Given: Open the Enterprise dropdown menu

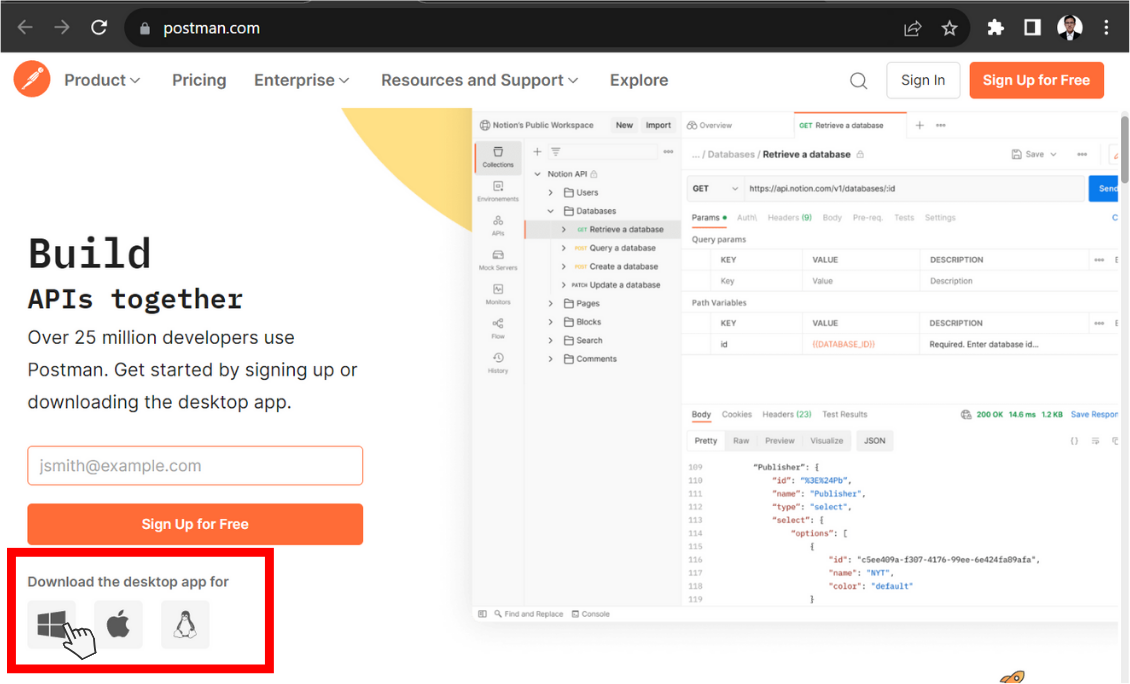Looking at the screenshot, I should (301, 80).
